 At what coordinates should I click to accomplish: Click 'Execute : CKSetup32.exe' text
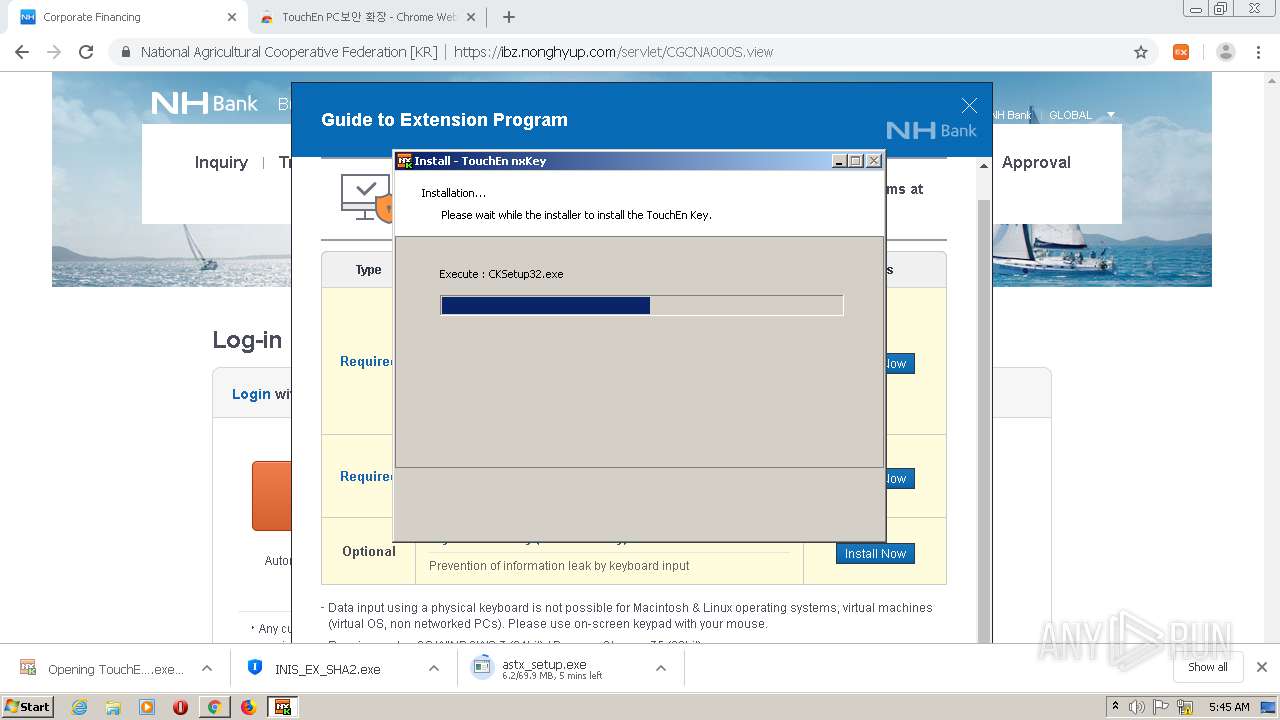click(x=501, y=274)
